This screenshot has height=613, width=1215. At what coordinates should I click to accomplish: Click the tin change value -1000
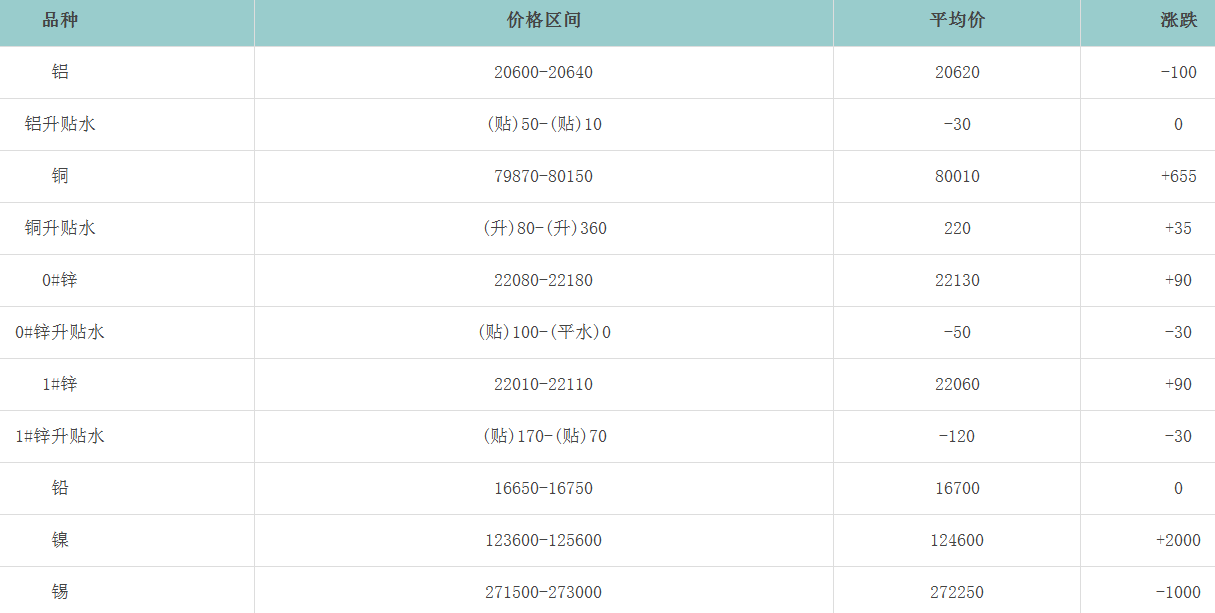click(x=1178, y=592)
